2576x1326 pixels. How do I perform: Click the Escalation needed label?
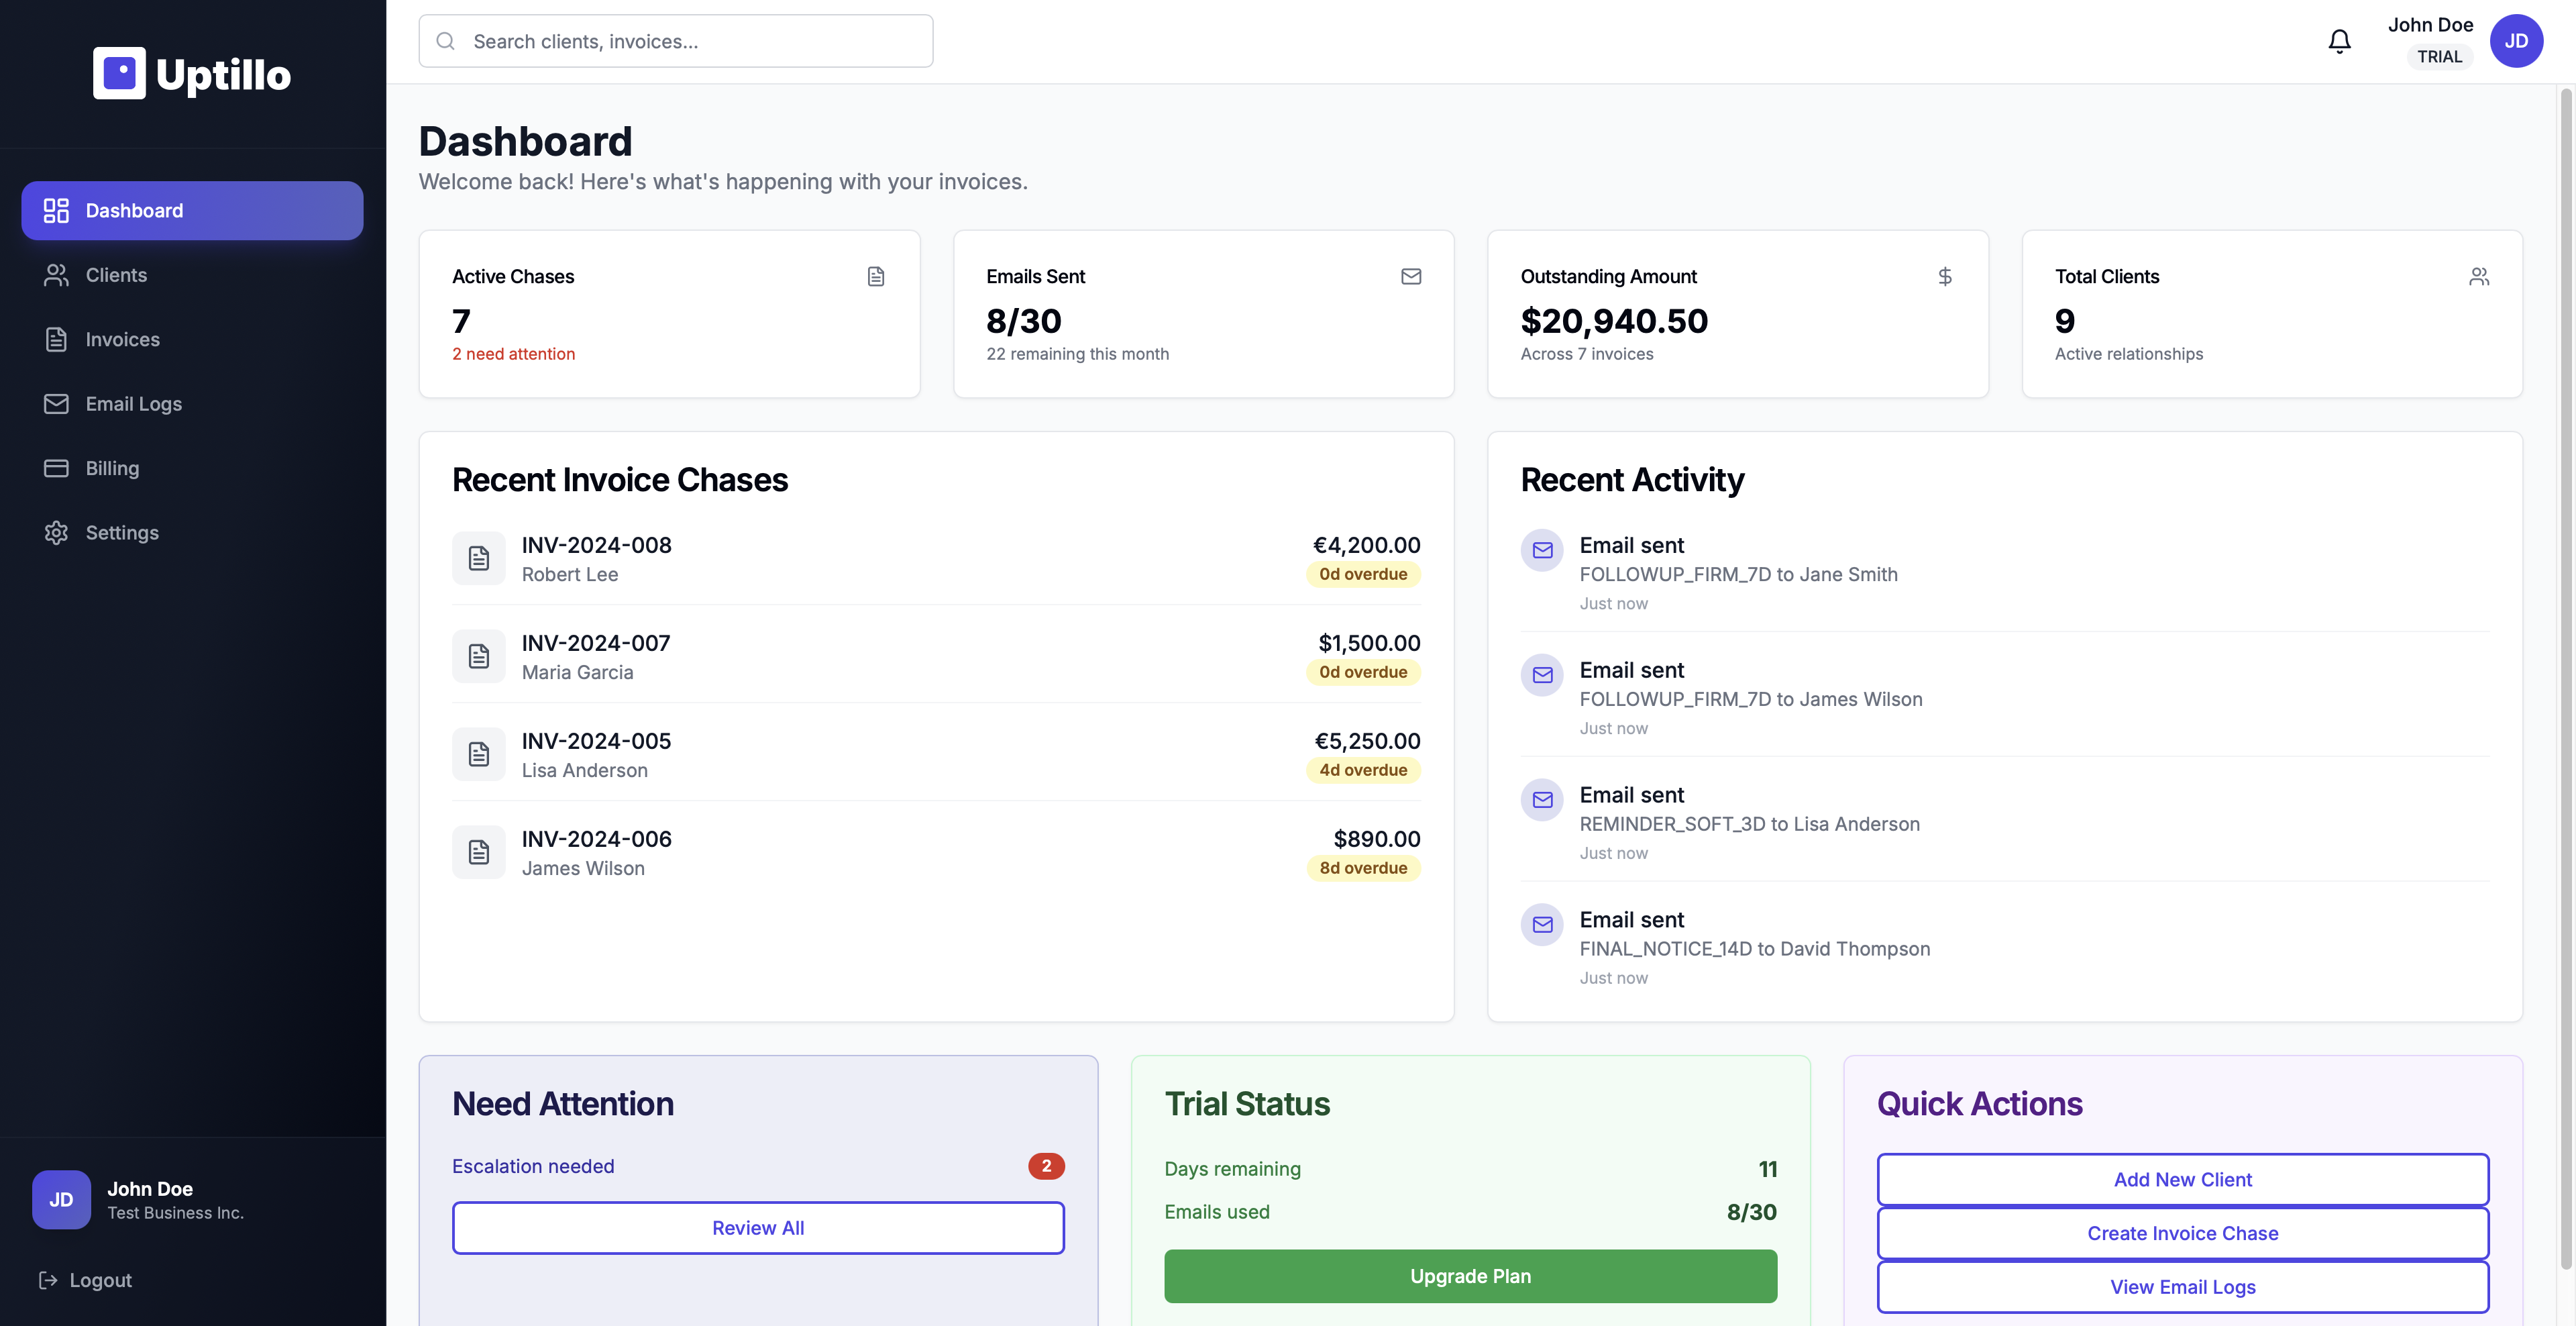coord(533,1166)
